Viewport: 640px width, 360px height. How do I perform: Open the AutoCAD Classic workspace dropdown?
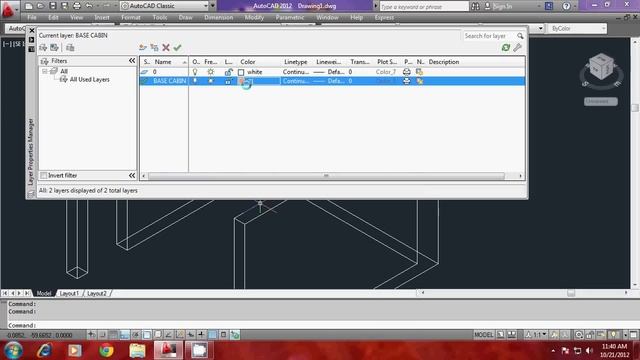[205, 6]
